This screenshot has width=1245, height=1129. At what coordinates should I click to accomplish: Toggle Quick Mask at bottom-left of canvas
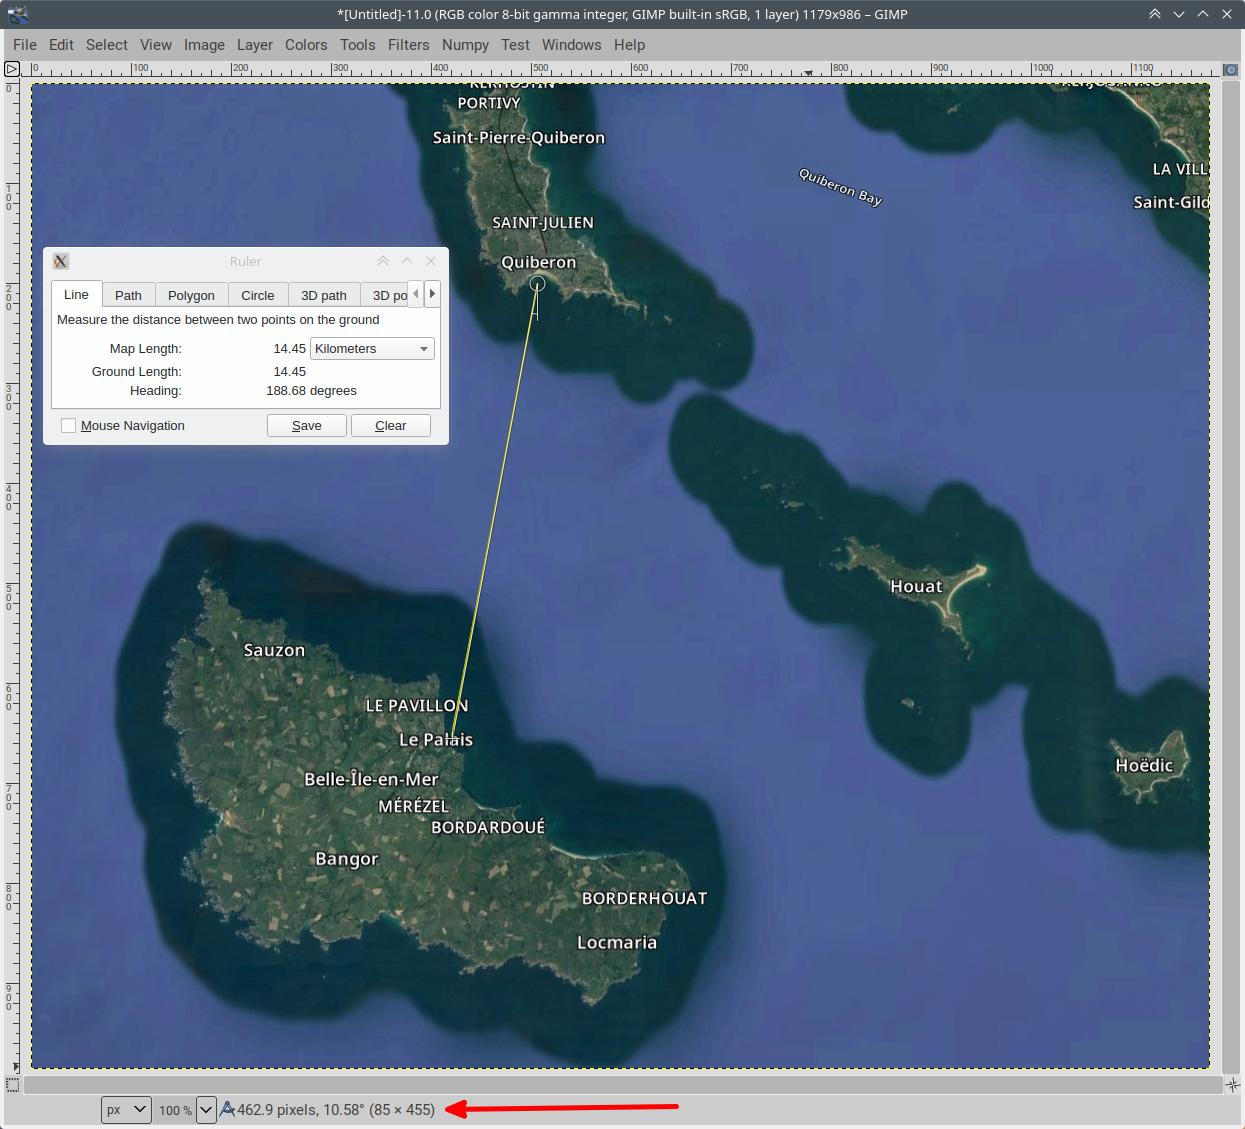point(12,1084)
